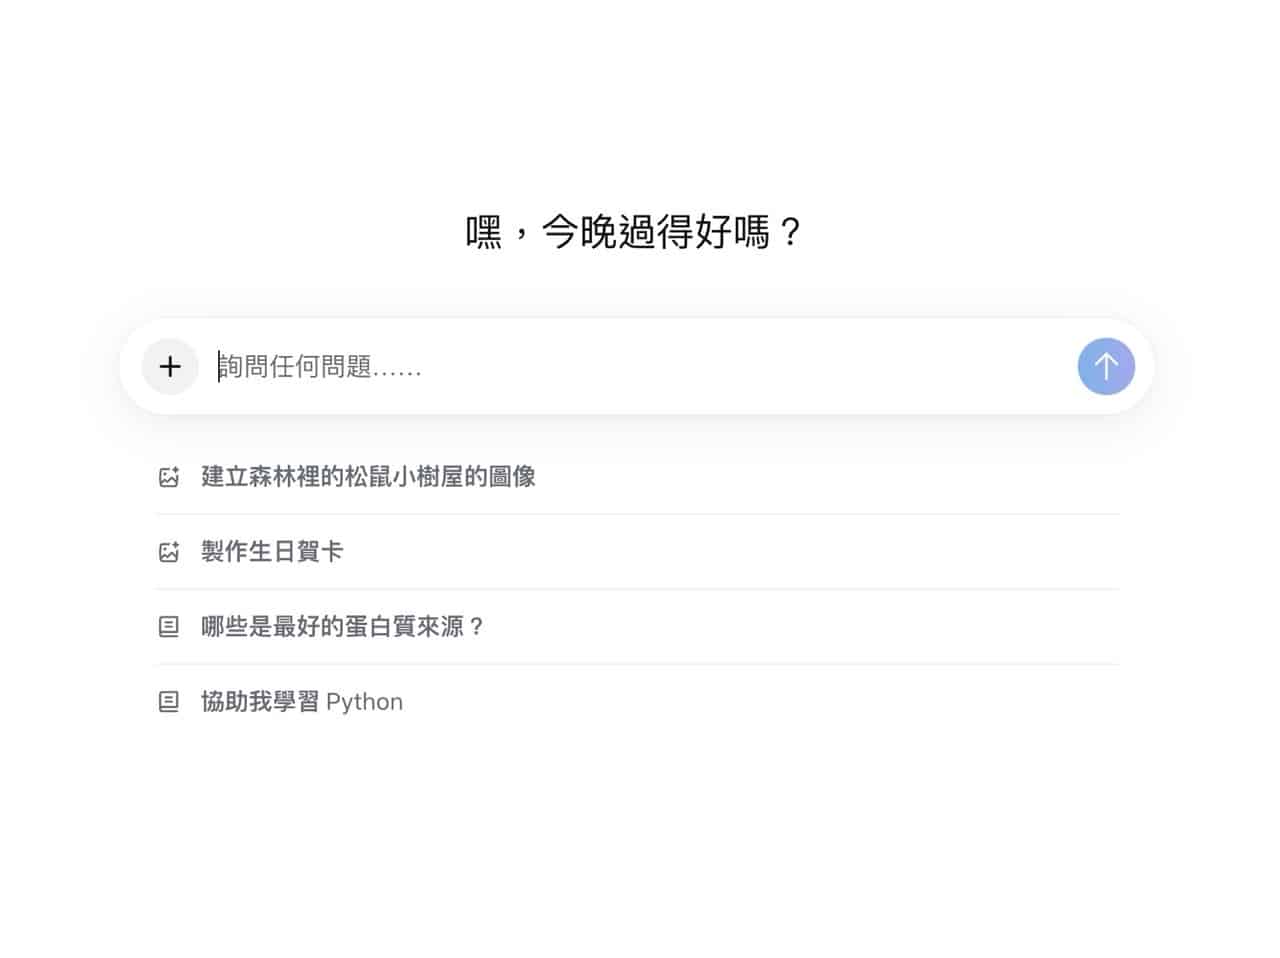1280x958 pixels.
Task: Click divider line below the 製作生日賀卡 suggestion
Action: click(x=637, y=589)
